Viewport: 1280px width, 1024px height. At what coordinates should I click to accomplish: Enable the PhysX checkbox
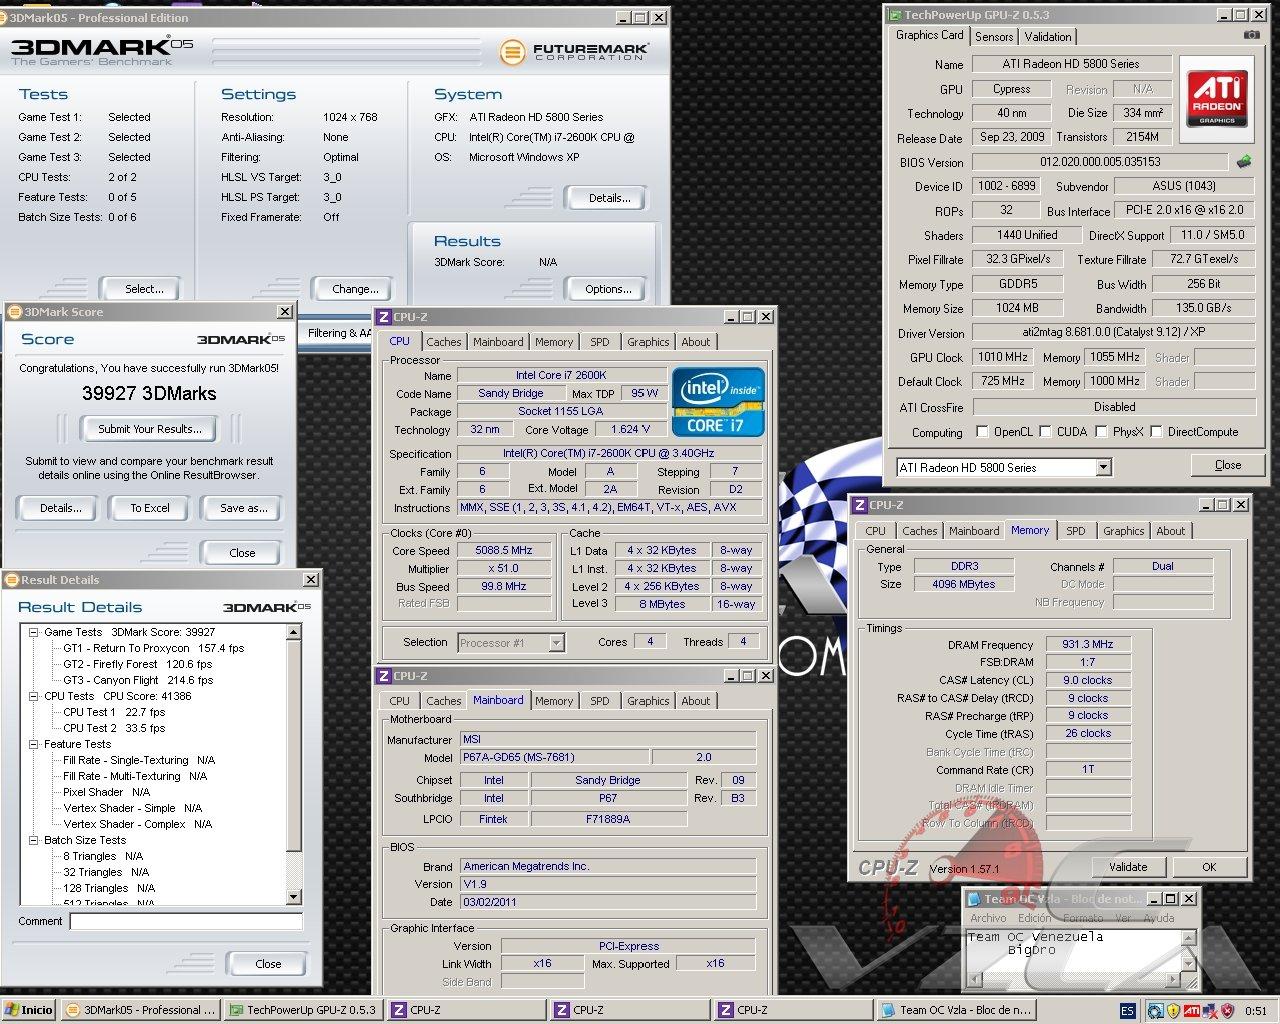[1101, 432]
